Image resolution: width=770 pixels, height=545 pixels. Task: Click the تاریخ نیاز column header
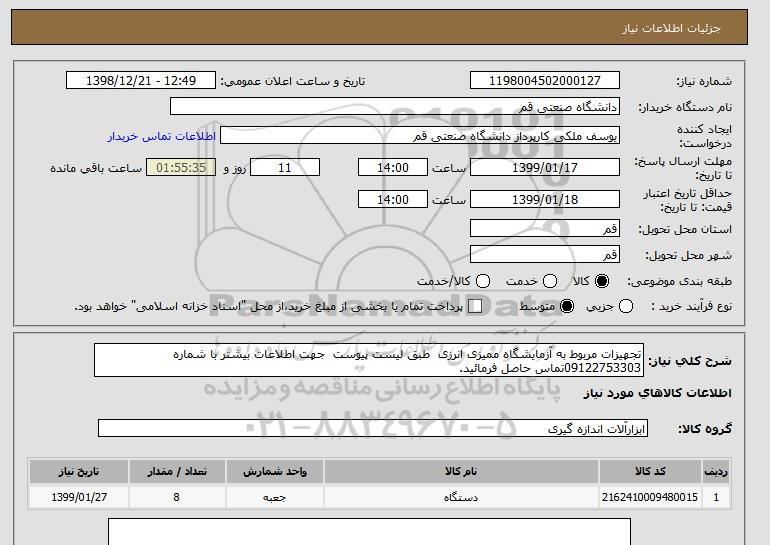tap(79, 471)
